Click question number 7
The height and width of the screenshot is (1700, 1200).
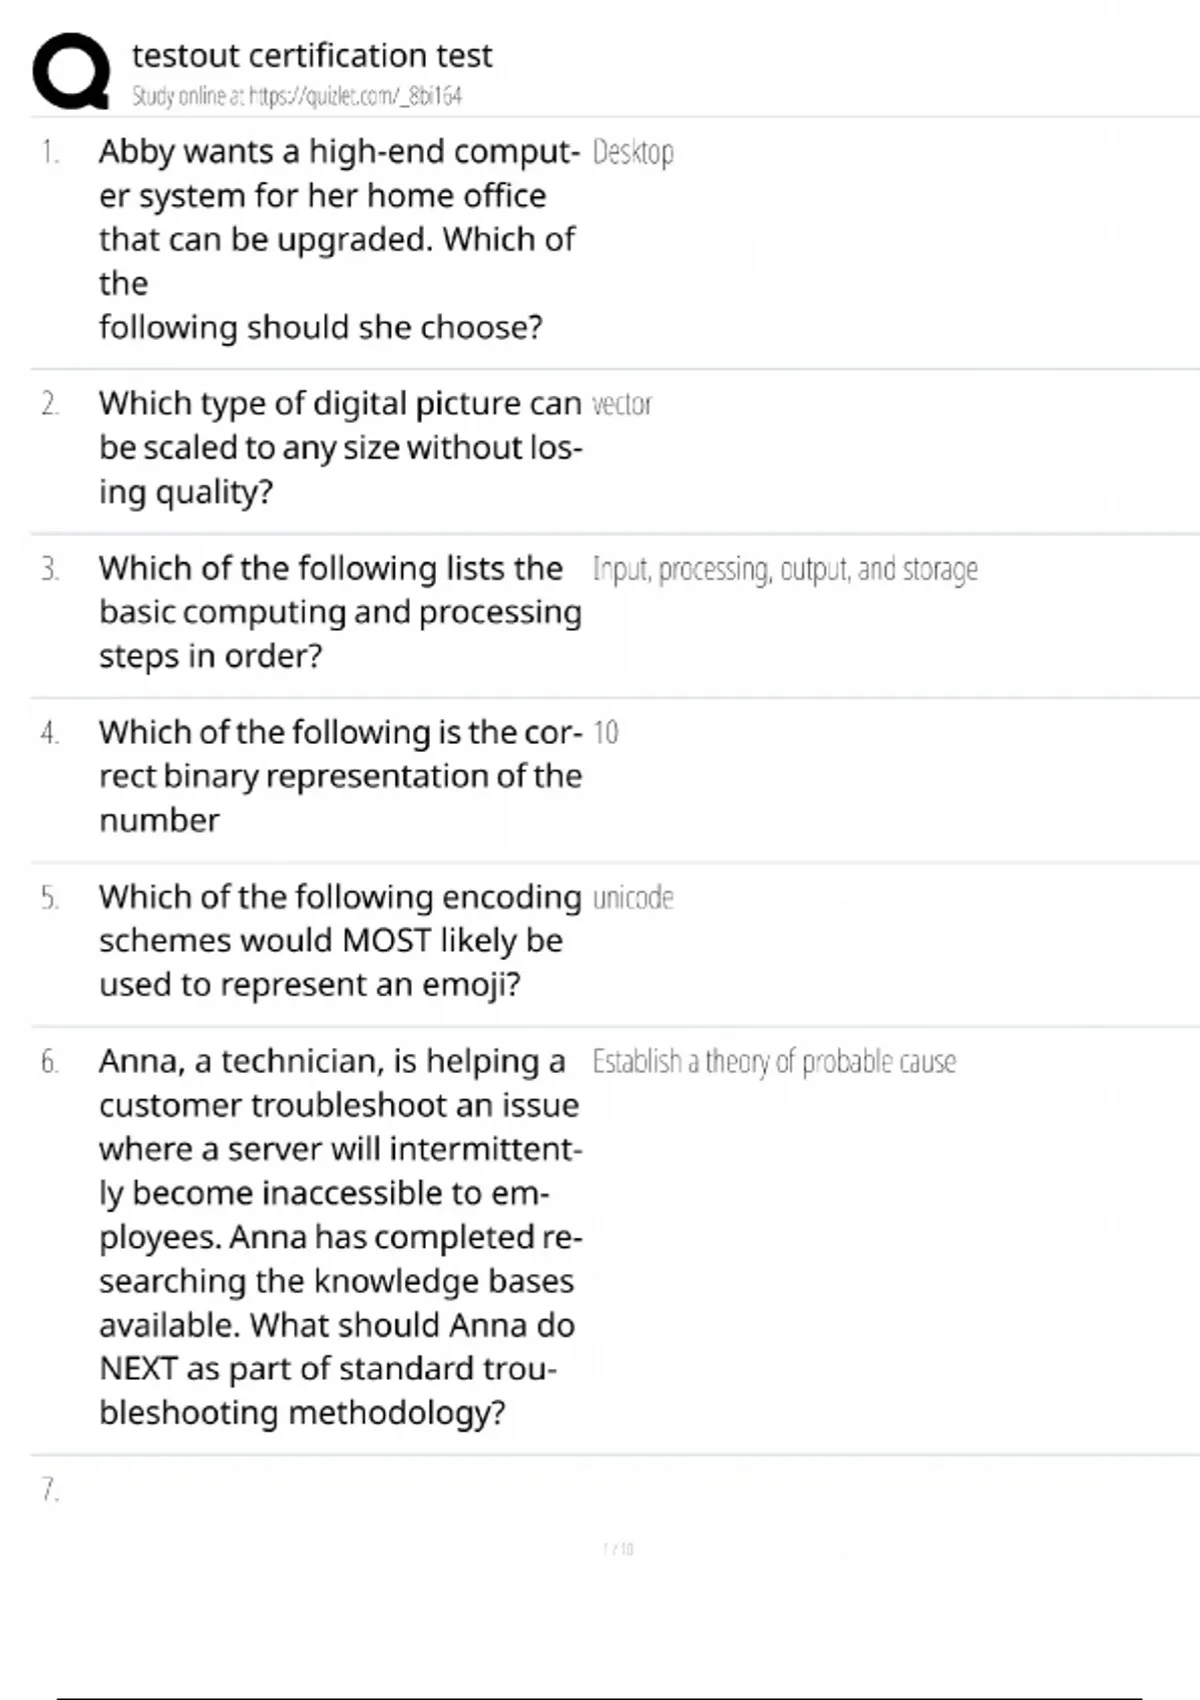pos(50,1490)
